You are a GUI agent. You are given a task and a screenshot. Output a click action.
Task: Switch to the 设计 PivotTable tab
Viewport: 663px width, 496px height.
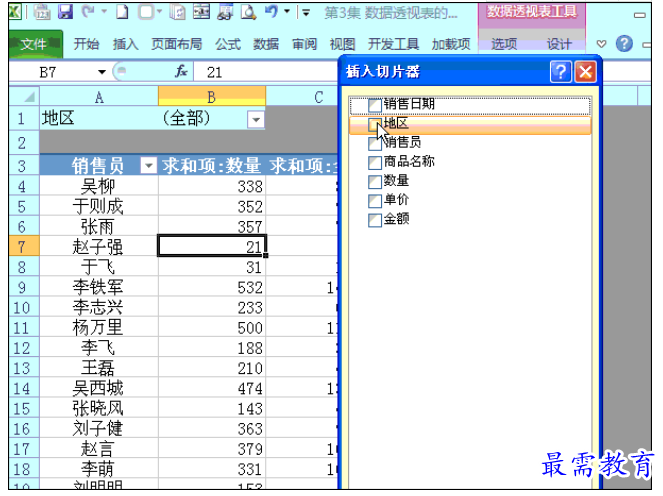tap(559, 44)
